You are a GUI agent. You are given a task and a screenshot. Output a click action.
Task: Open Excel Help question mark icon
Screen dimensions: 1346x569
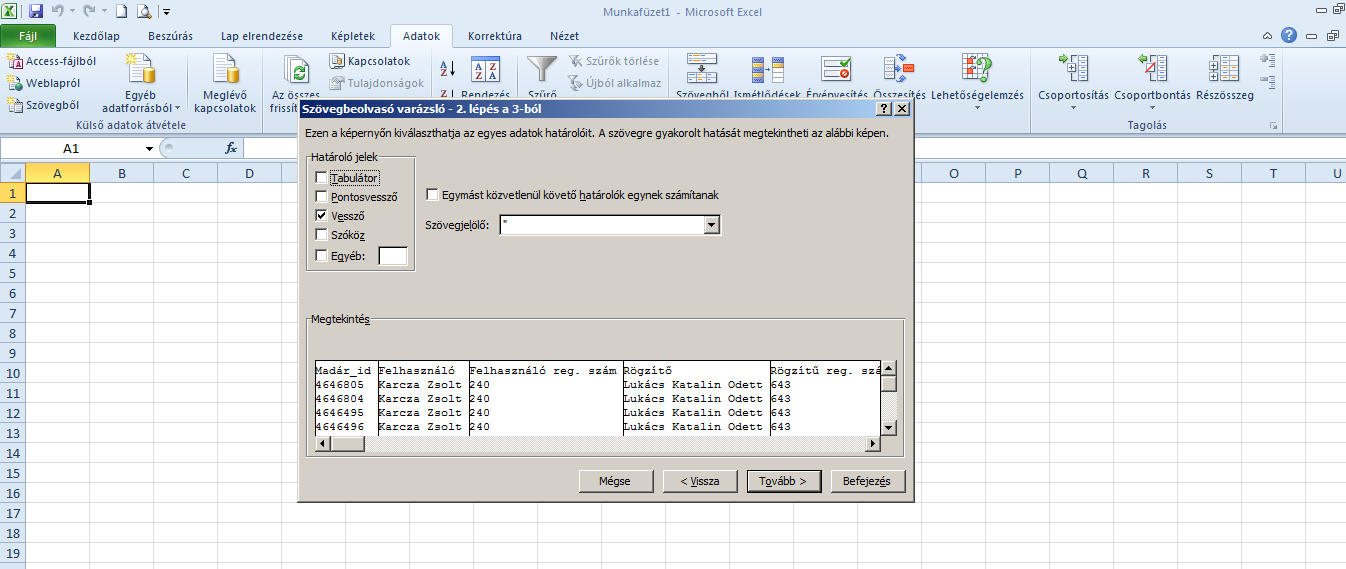tap(1289, 36)
